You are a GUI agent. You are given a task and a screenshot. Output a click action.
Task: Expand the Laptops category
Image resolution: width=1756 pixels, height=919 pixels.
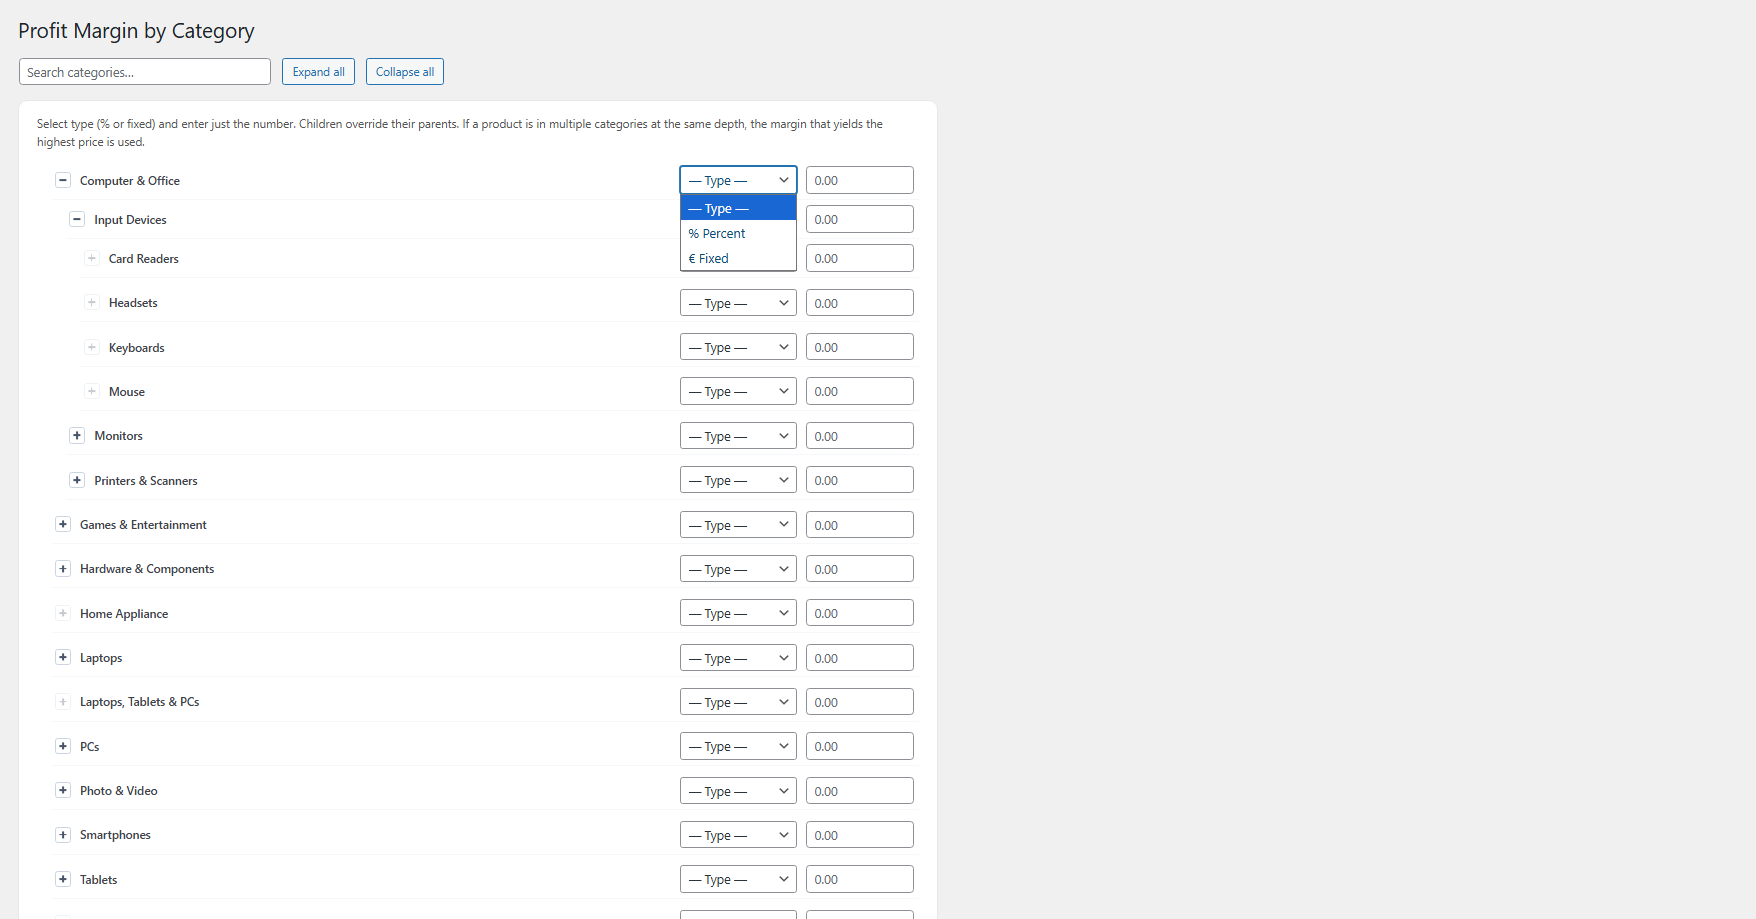(63, 658)
